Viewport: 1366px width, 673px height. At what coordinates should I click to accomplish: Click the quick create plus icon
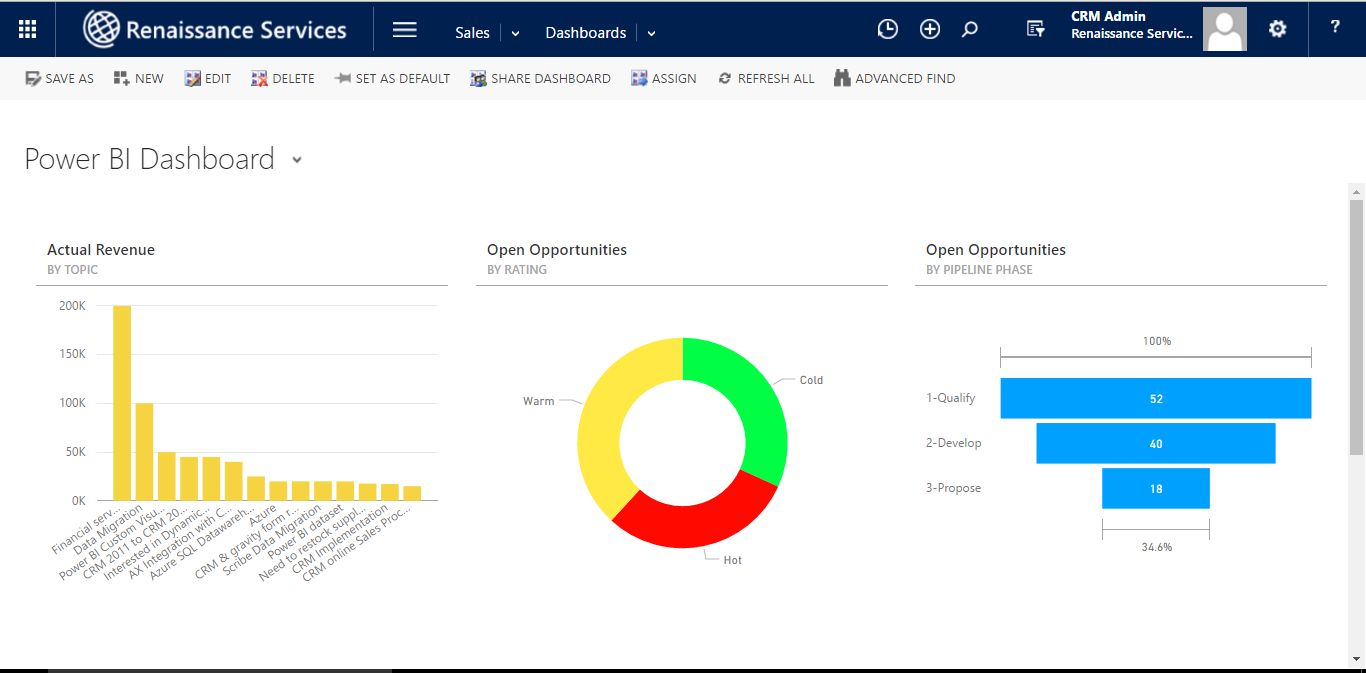[x=930, y=29]
